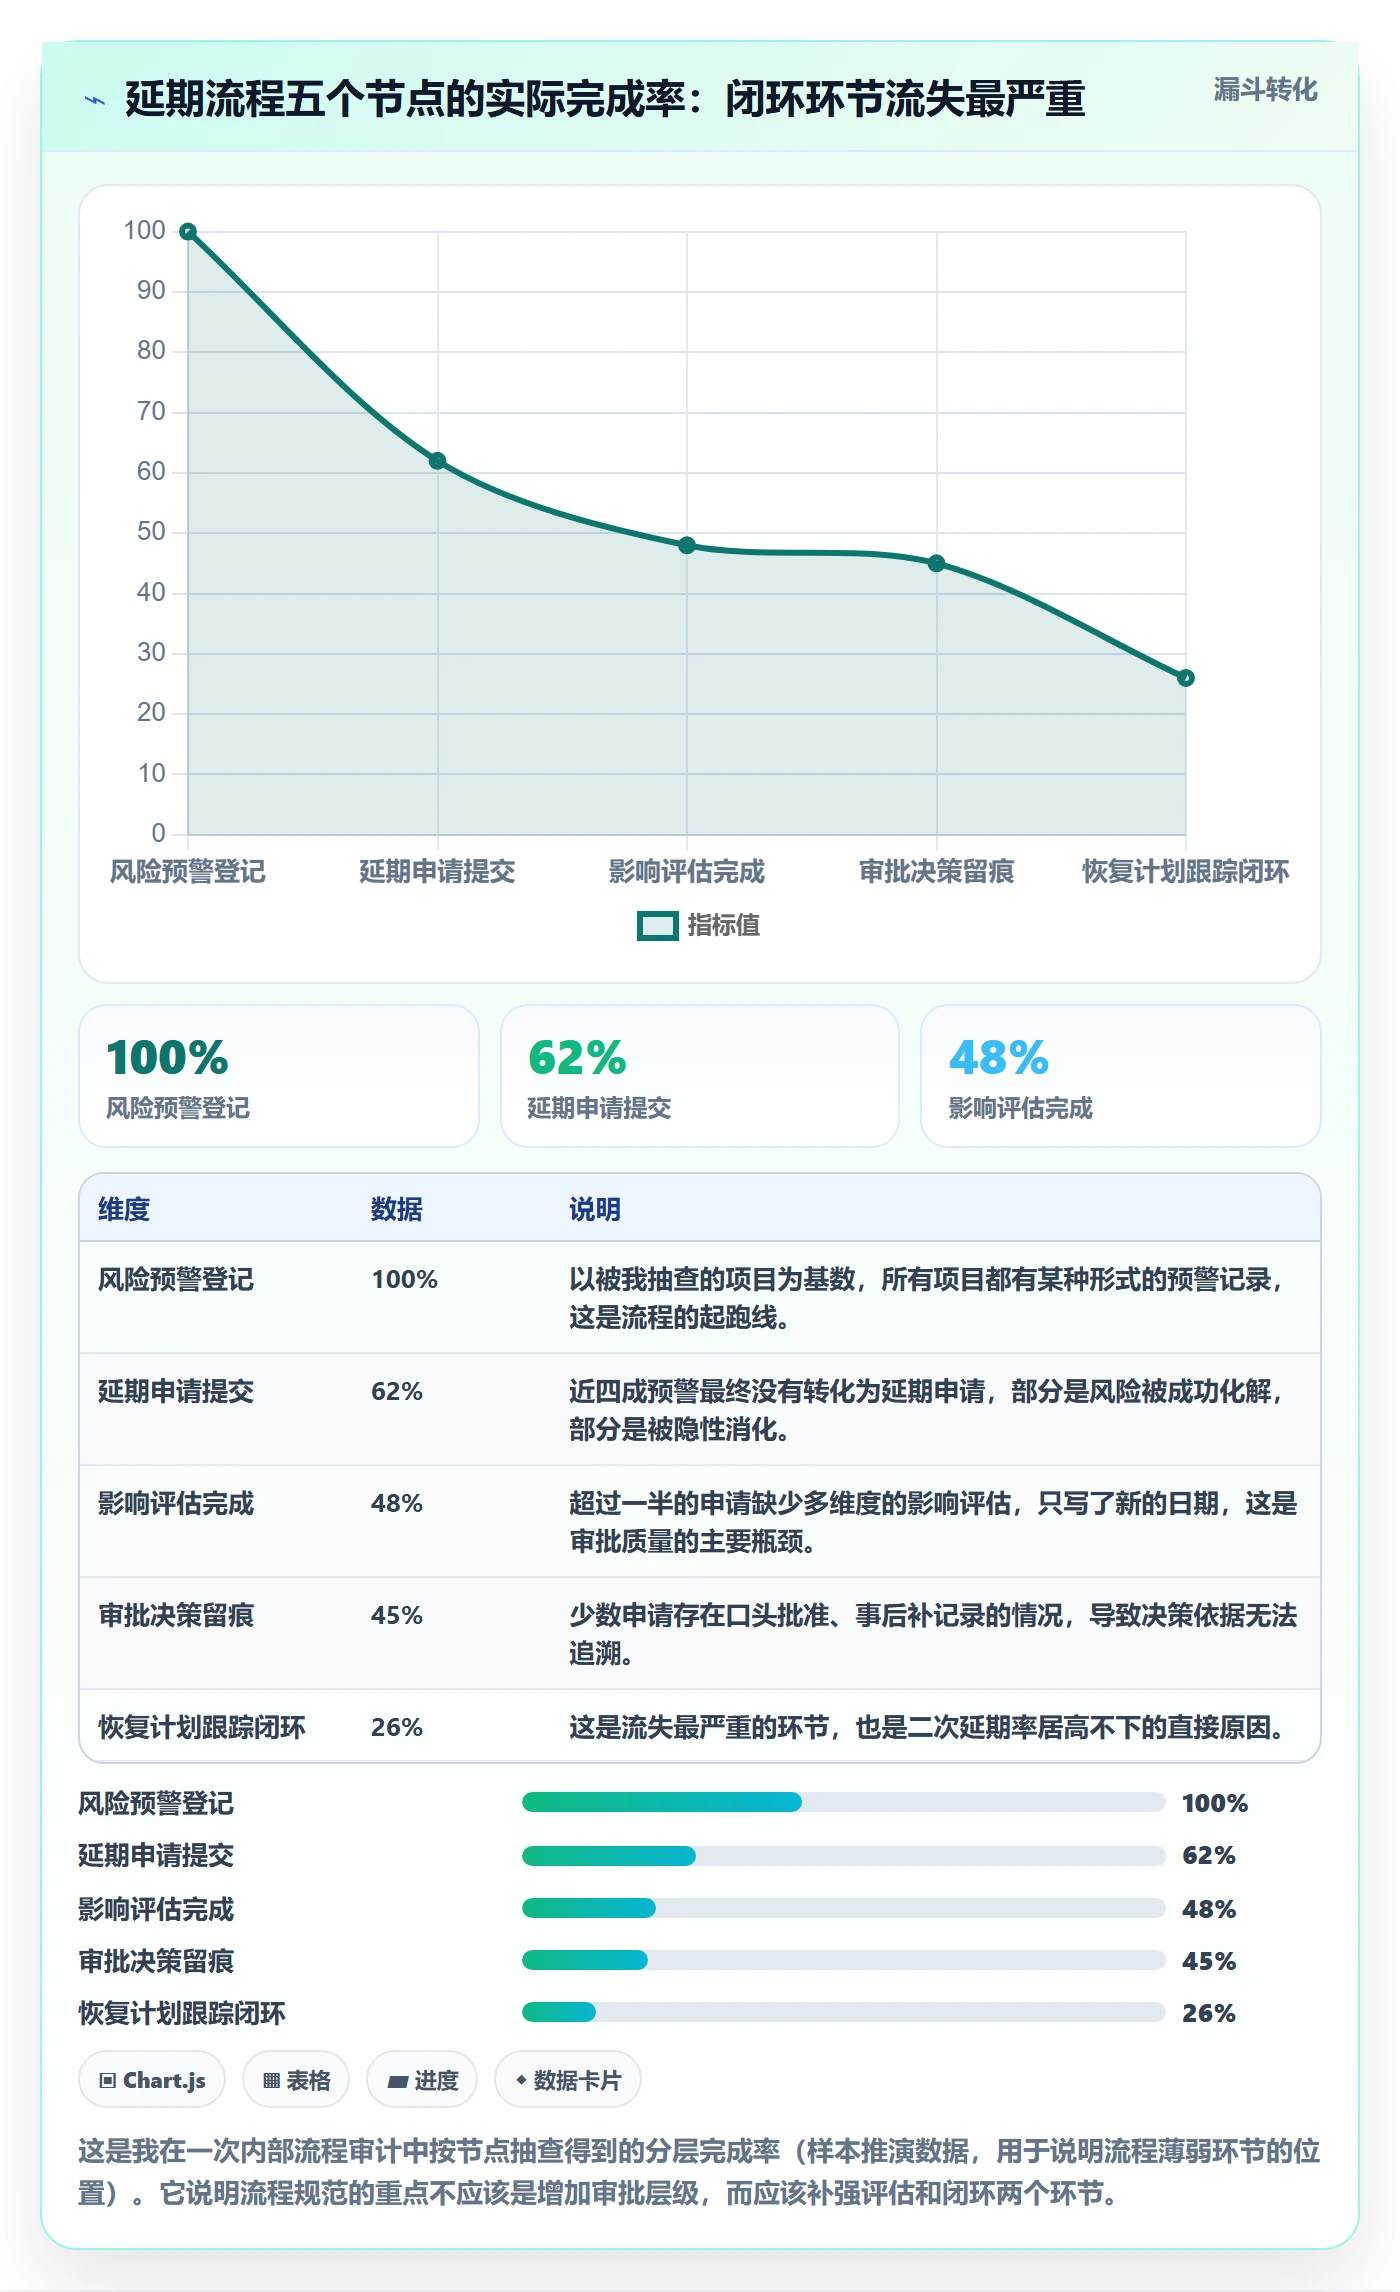
Task: Click the description starting 超过一半的申请缺少
Action: [933, 1522]
